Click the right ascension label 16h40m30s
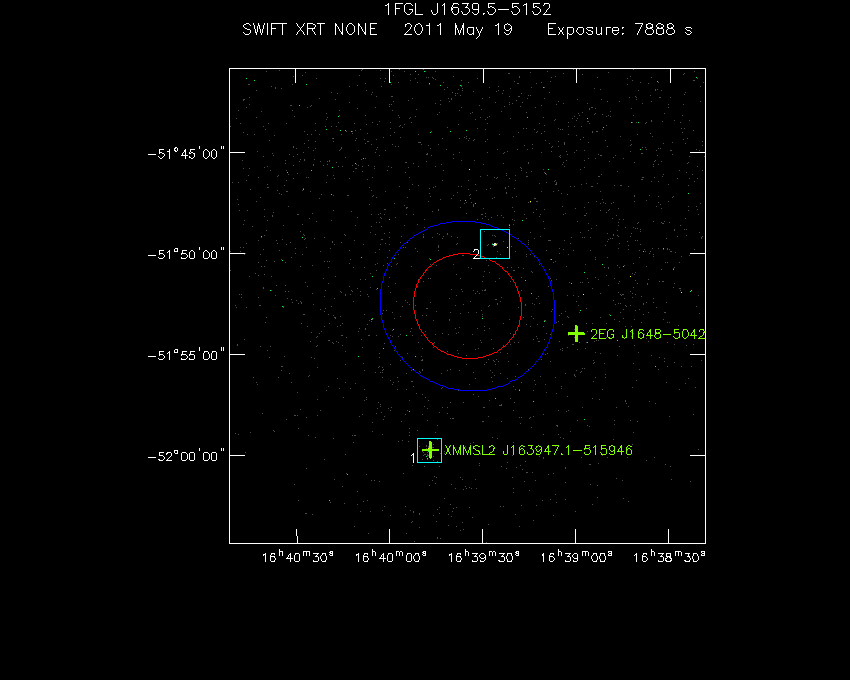This screenshot has height=680, width=850. [x=298, y=557]
